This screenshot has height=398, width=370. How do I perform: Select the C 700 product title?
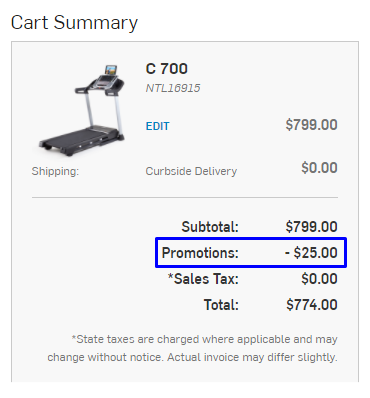click(167, 69)
